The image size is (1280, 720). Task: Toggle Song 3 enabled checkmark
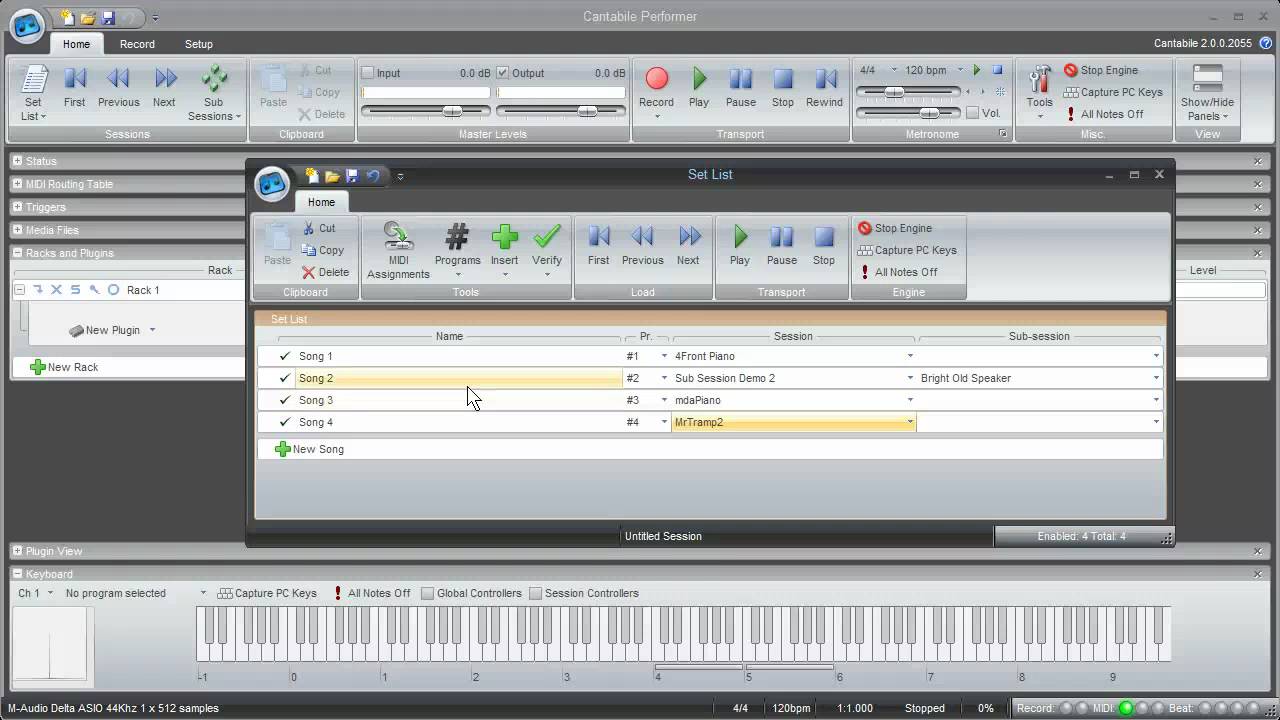coord(285,400)
